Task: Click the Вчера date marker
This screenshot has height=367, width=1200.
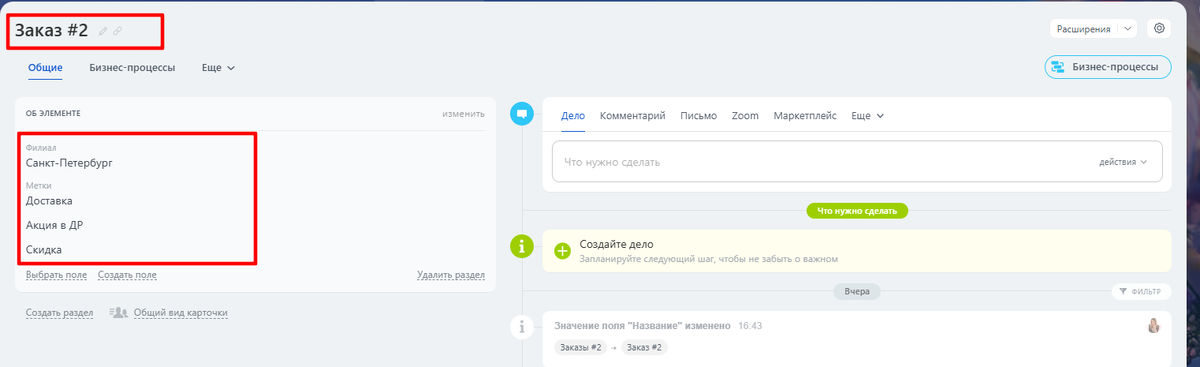Action: pyautogui.click(x=857, y=292)
